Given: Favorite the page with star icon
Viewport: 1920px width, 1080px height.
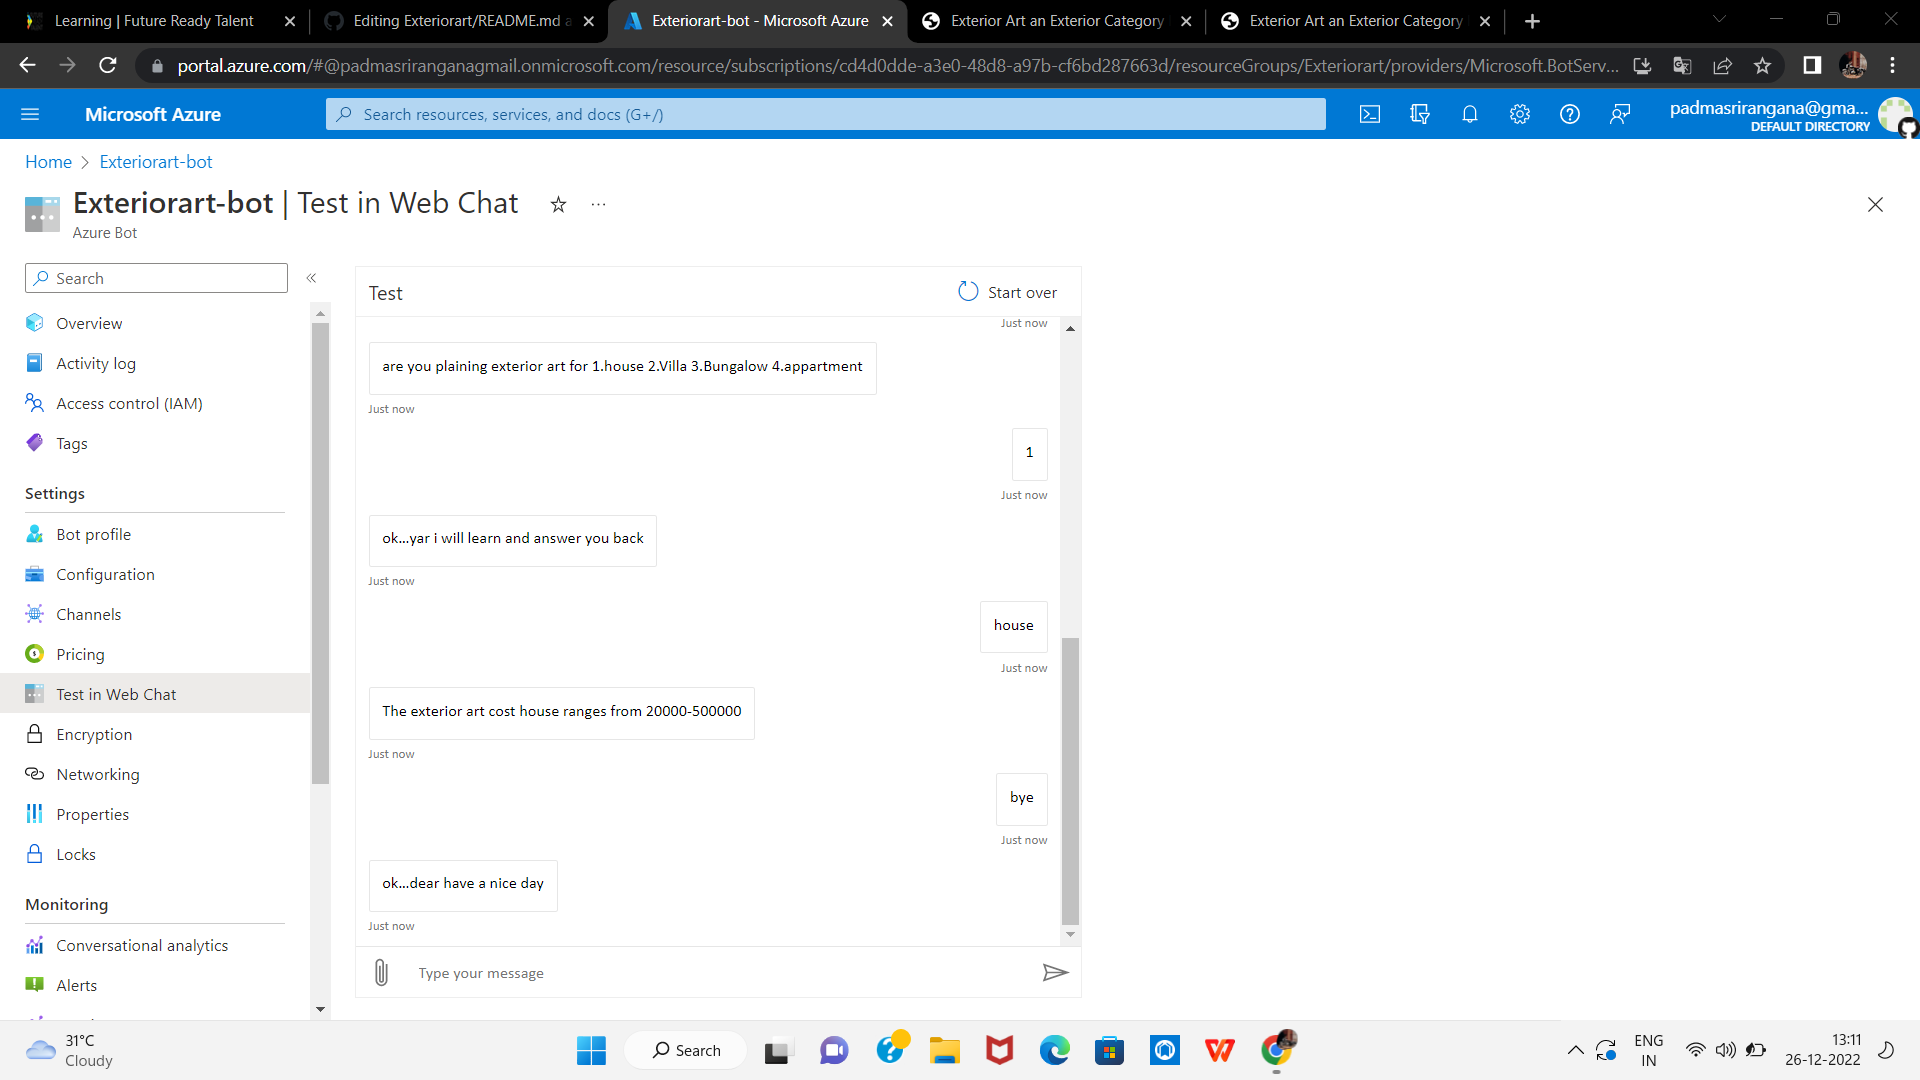Looking at the screenshot, I should point(558,205).
